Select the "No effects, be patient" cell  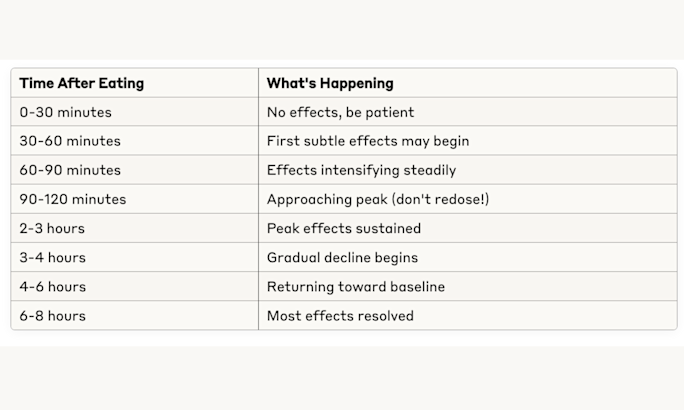click(x=340, y=112)
